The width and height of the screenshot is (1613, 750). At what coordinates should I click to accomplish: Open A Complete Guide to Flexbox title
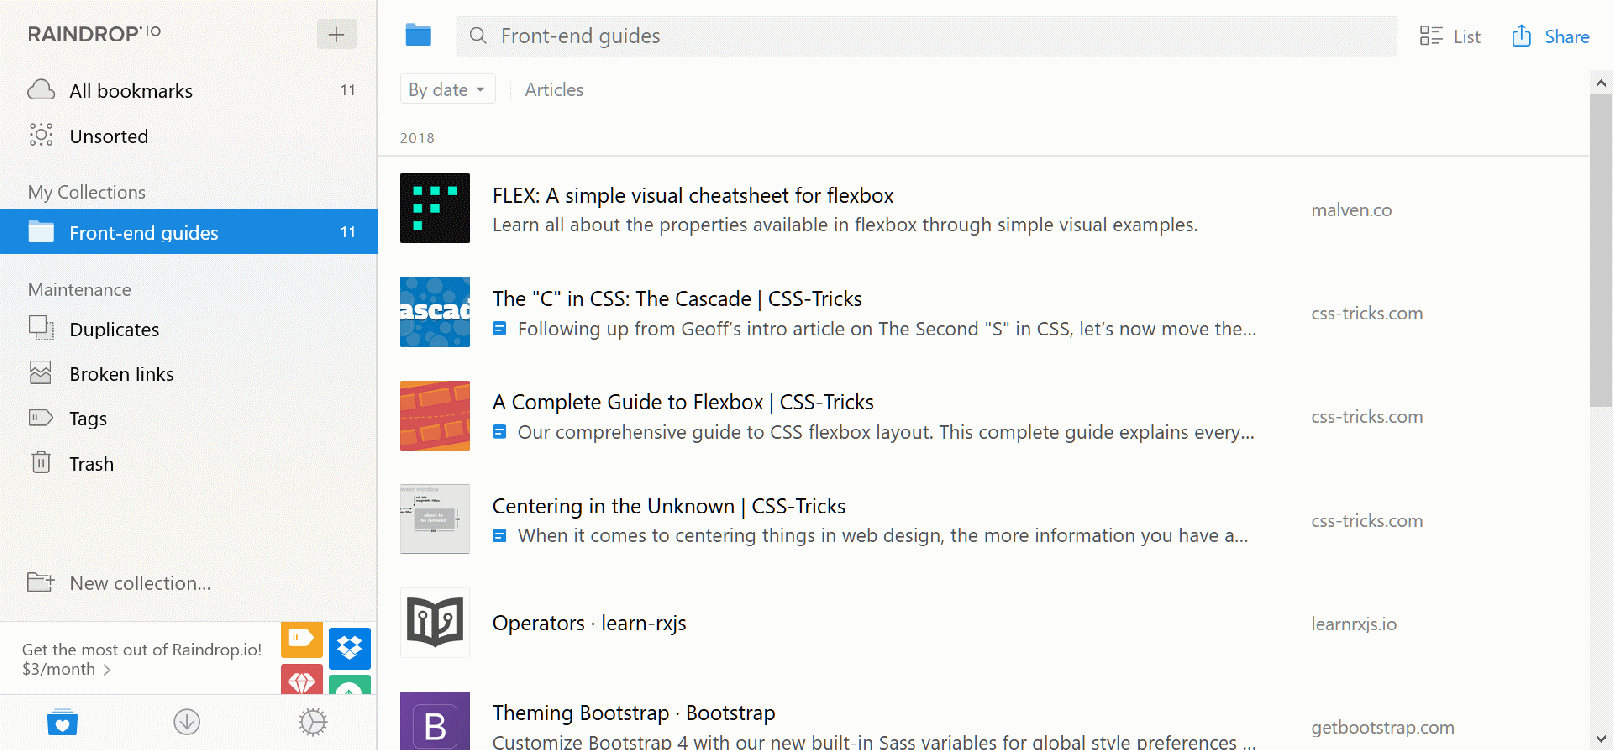683,402
